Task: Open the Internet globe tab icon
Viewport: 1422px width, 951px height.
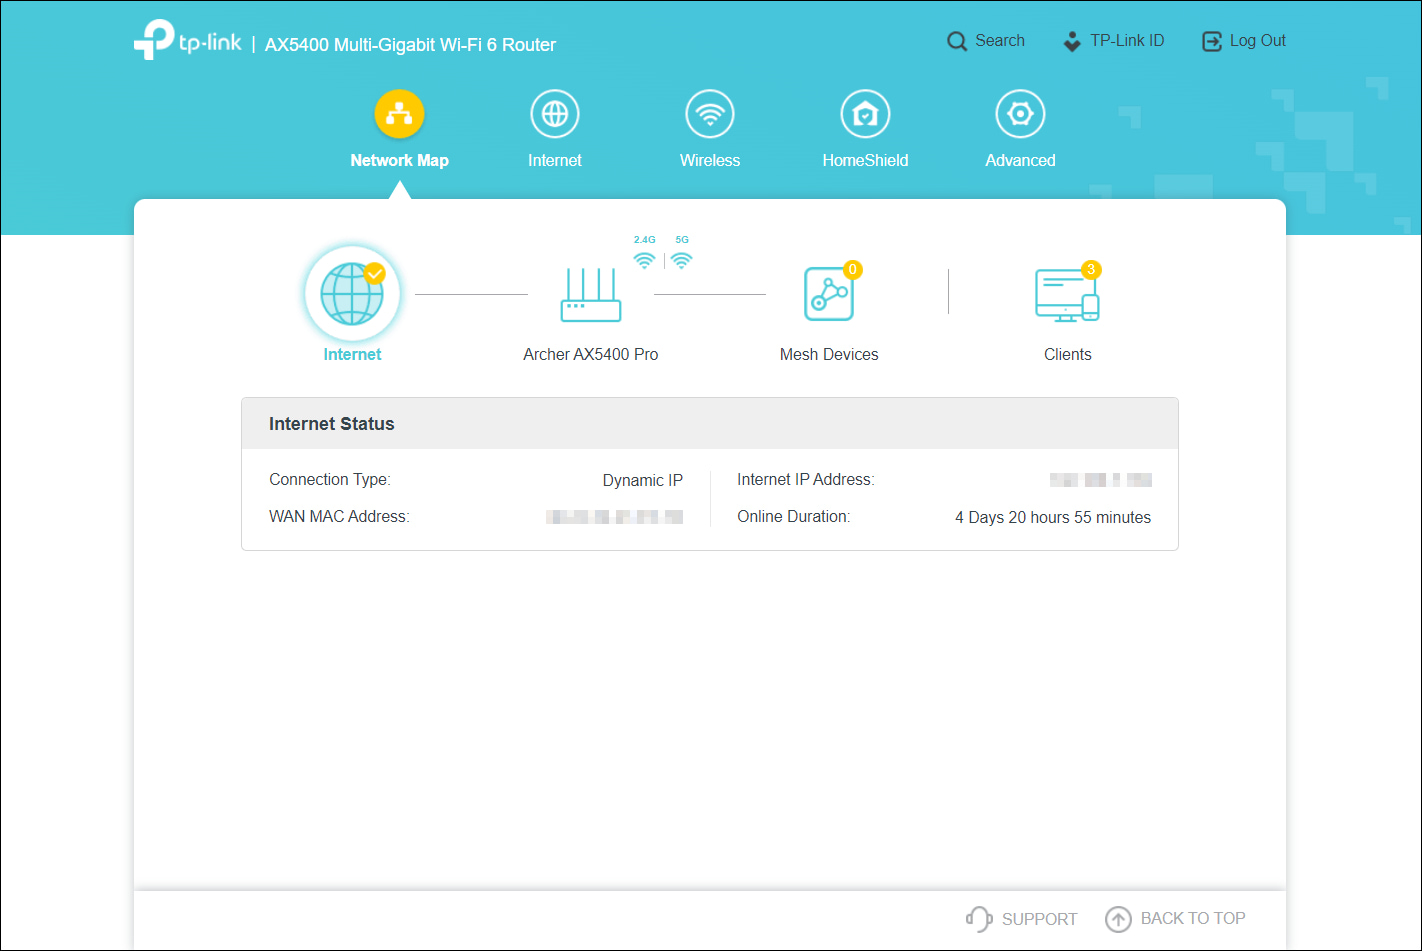Action: click(x=555, y=114)
